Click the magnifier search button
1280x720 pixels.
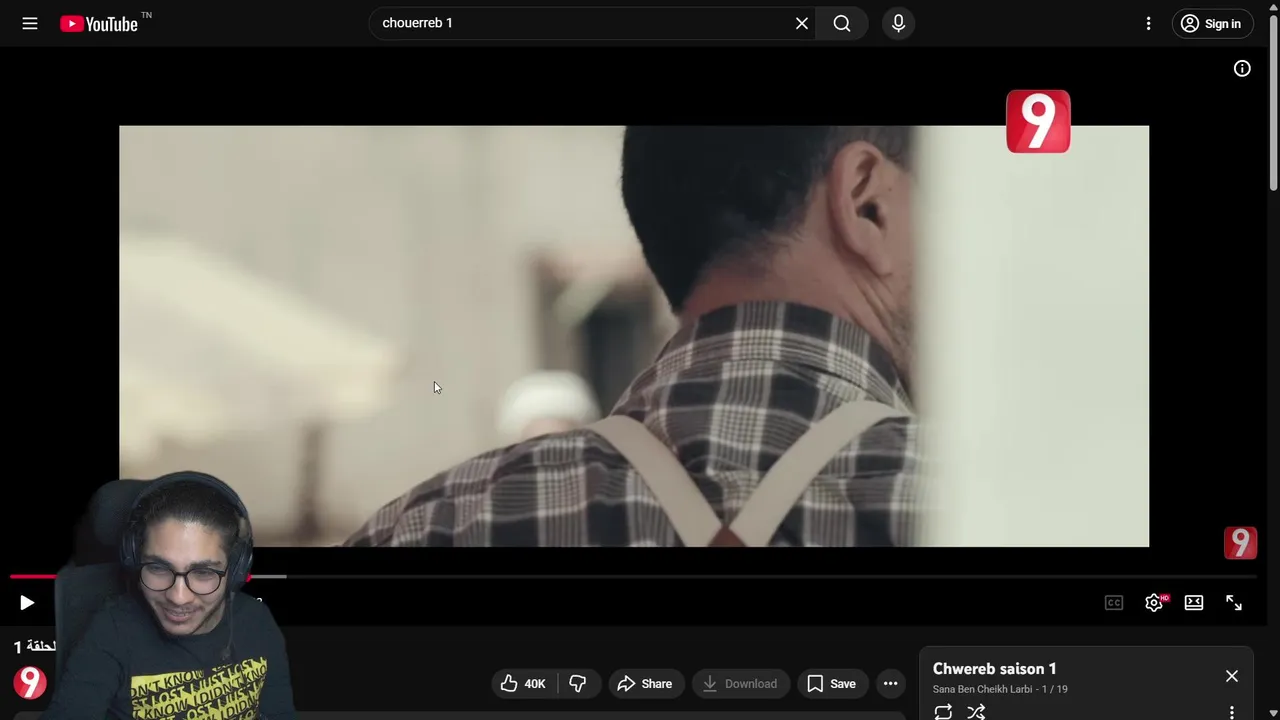pos(842,23)
